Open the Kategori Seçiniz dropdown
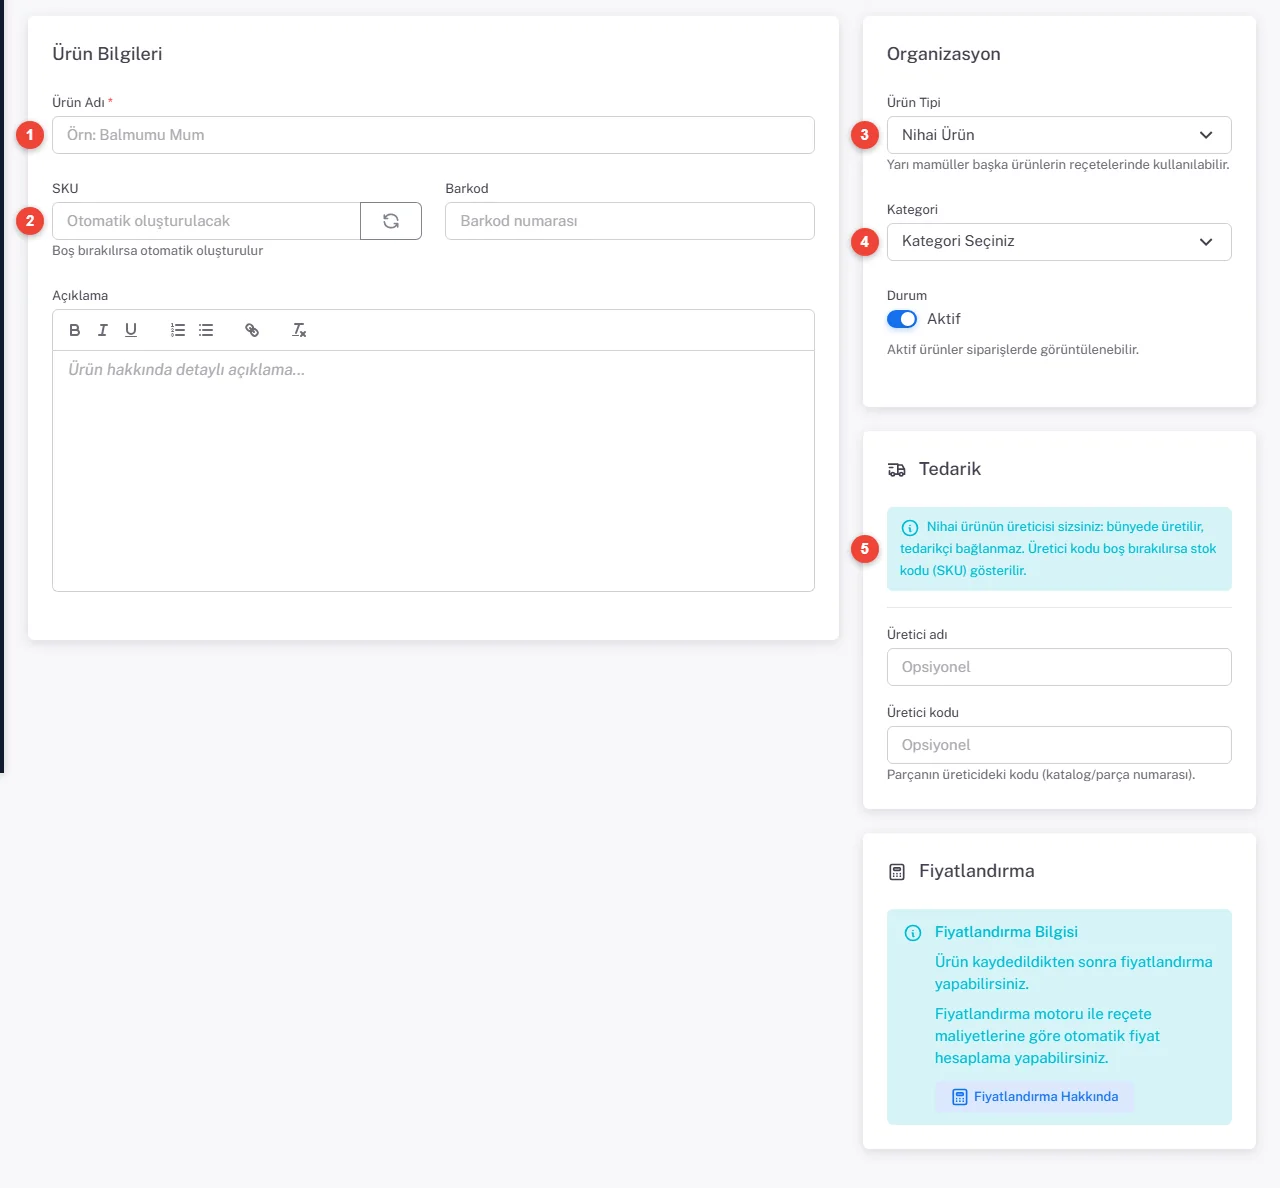 click(x=1059, y=242)
